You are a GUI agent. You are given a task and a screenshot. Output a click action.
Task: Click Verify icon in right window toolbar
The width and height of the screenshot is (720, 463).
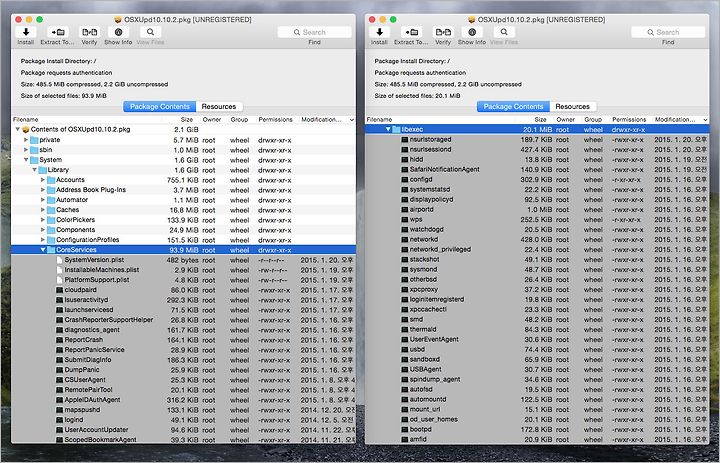(x=443, y=32)
